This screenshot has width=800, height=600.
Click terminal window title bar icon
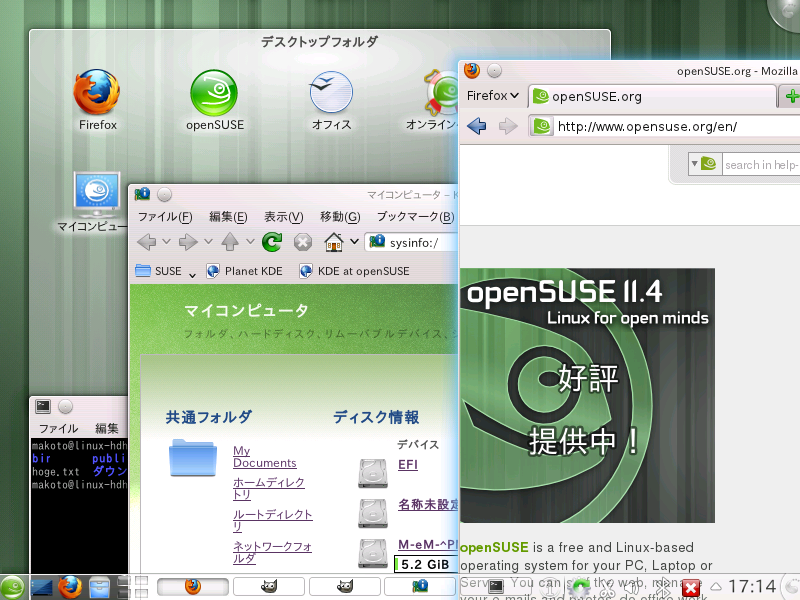point(43,406)
